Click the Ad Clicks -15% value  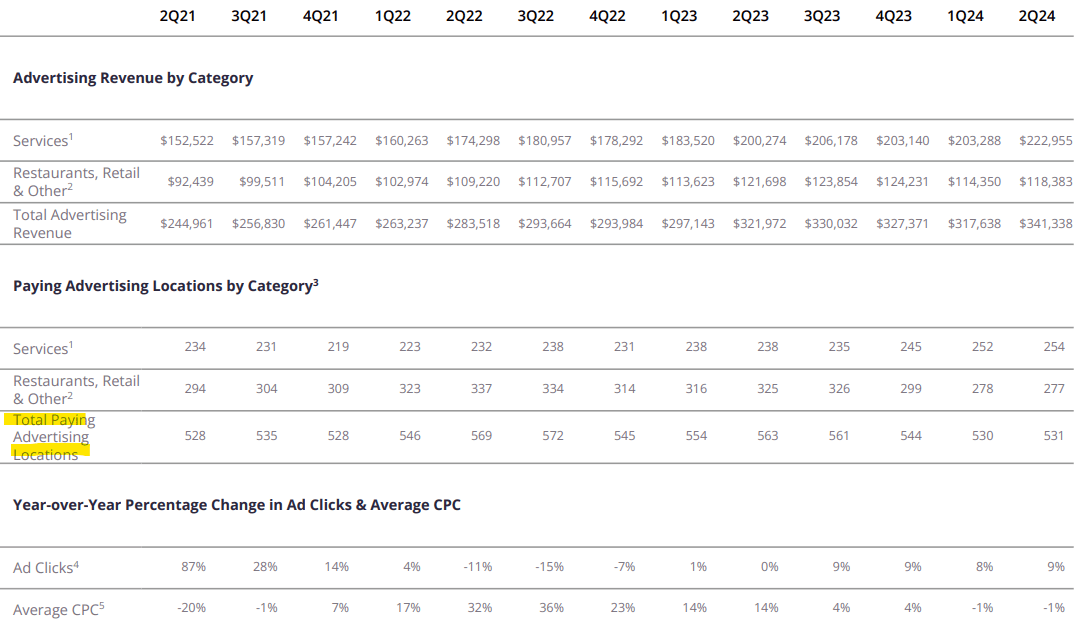coord(548,567)
